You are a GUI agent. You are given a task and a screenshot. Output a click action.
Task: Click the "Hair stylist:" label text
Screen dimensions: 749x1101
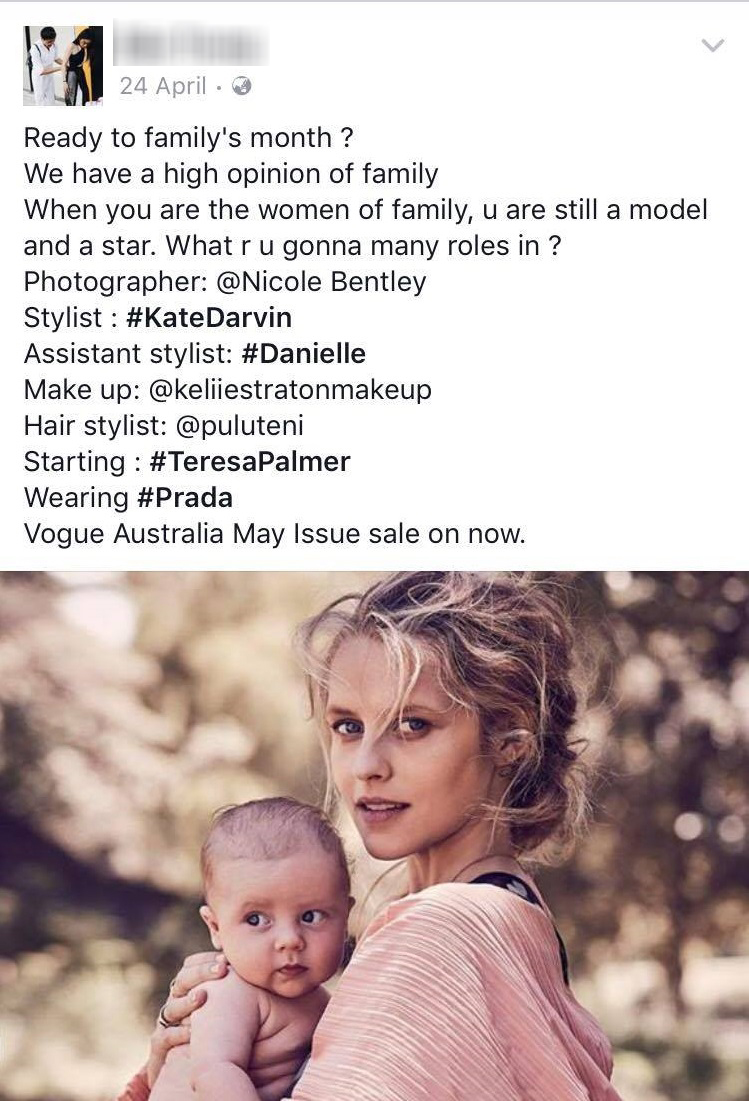[x=95, y=426]
